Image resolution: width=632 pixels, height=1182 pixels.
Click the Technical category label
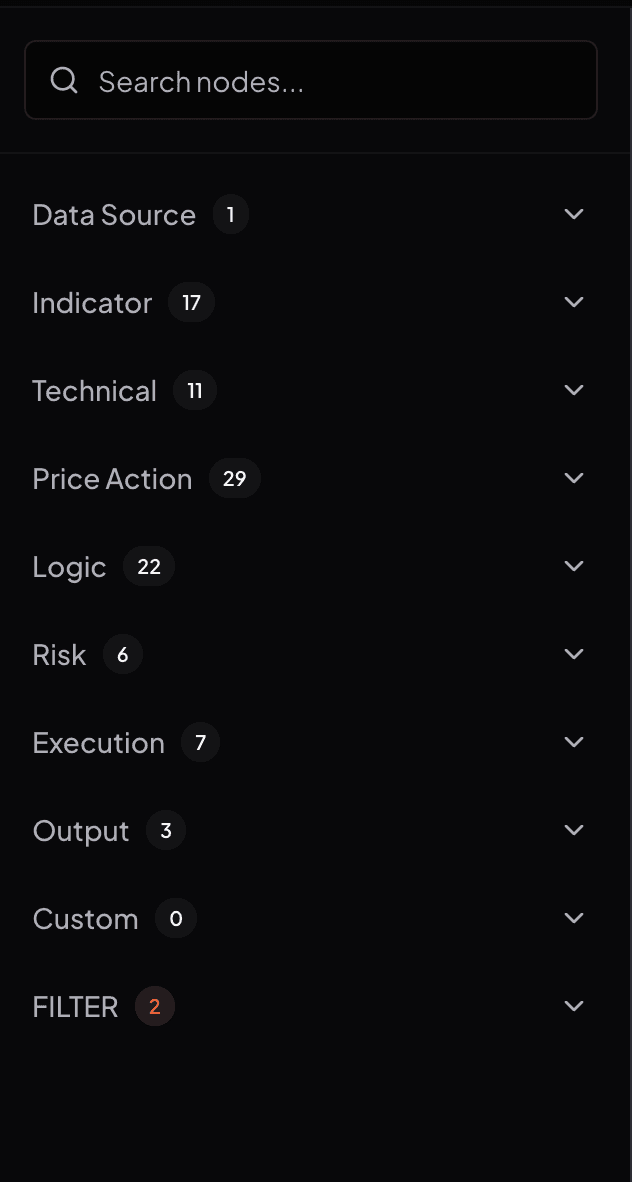coord(94,391)
